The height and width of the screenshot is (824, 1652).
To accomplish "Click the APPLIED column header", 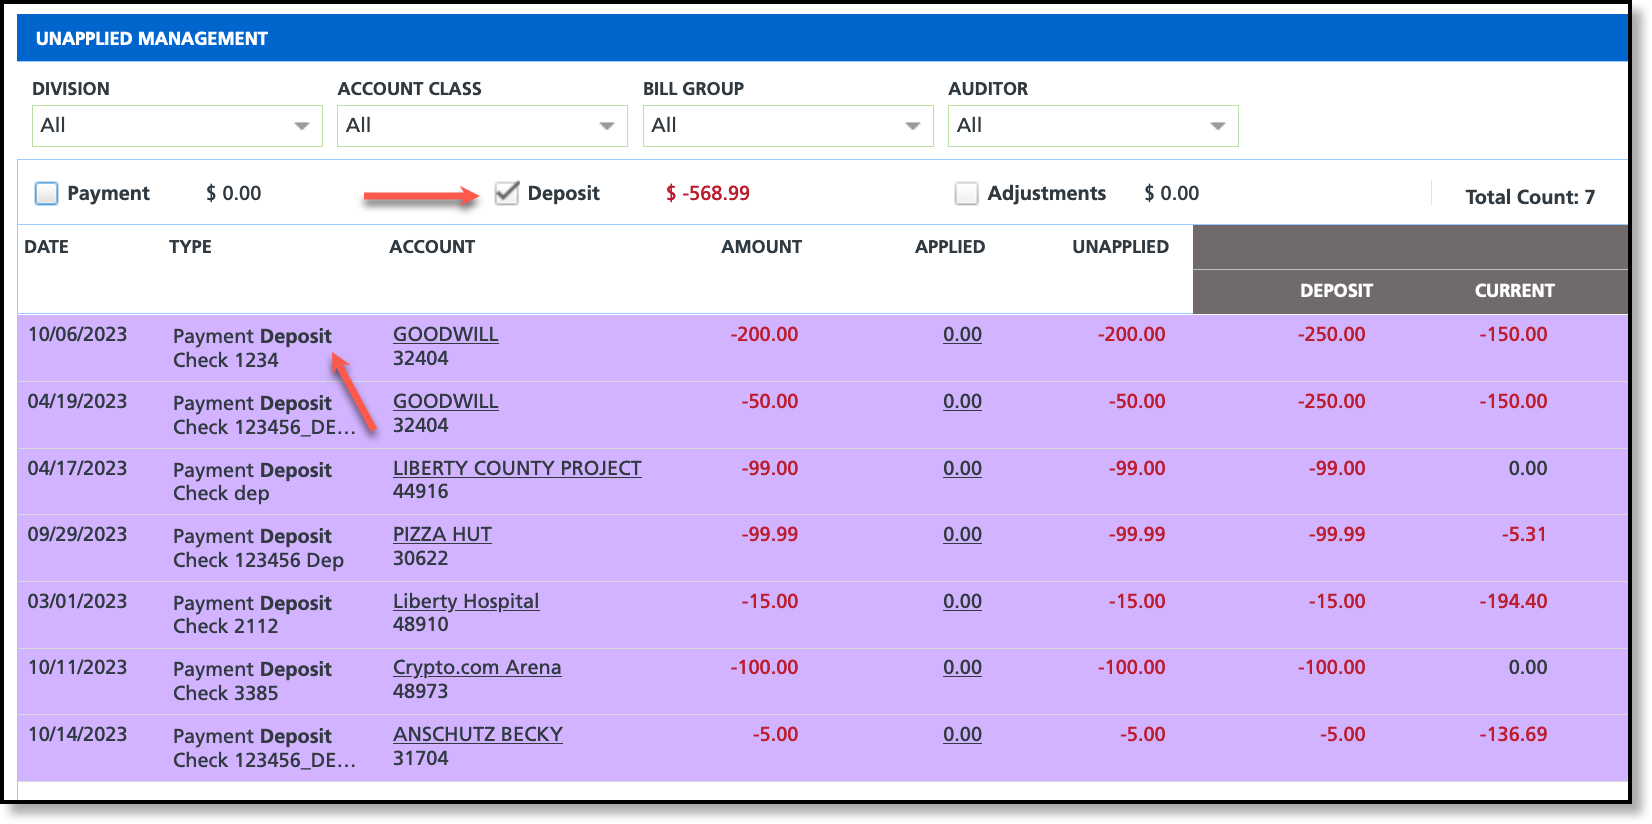I will point(950,247).
